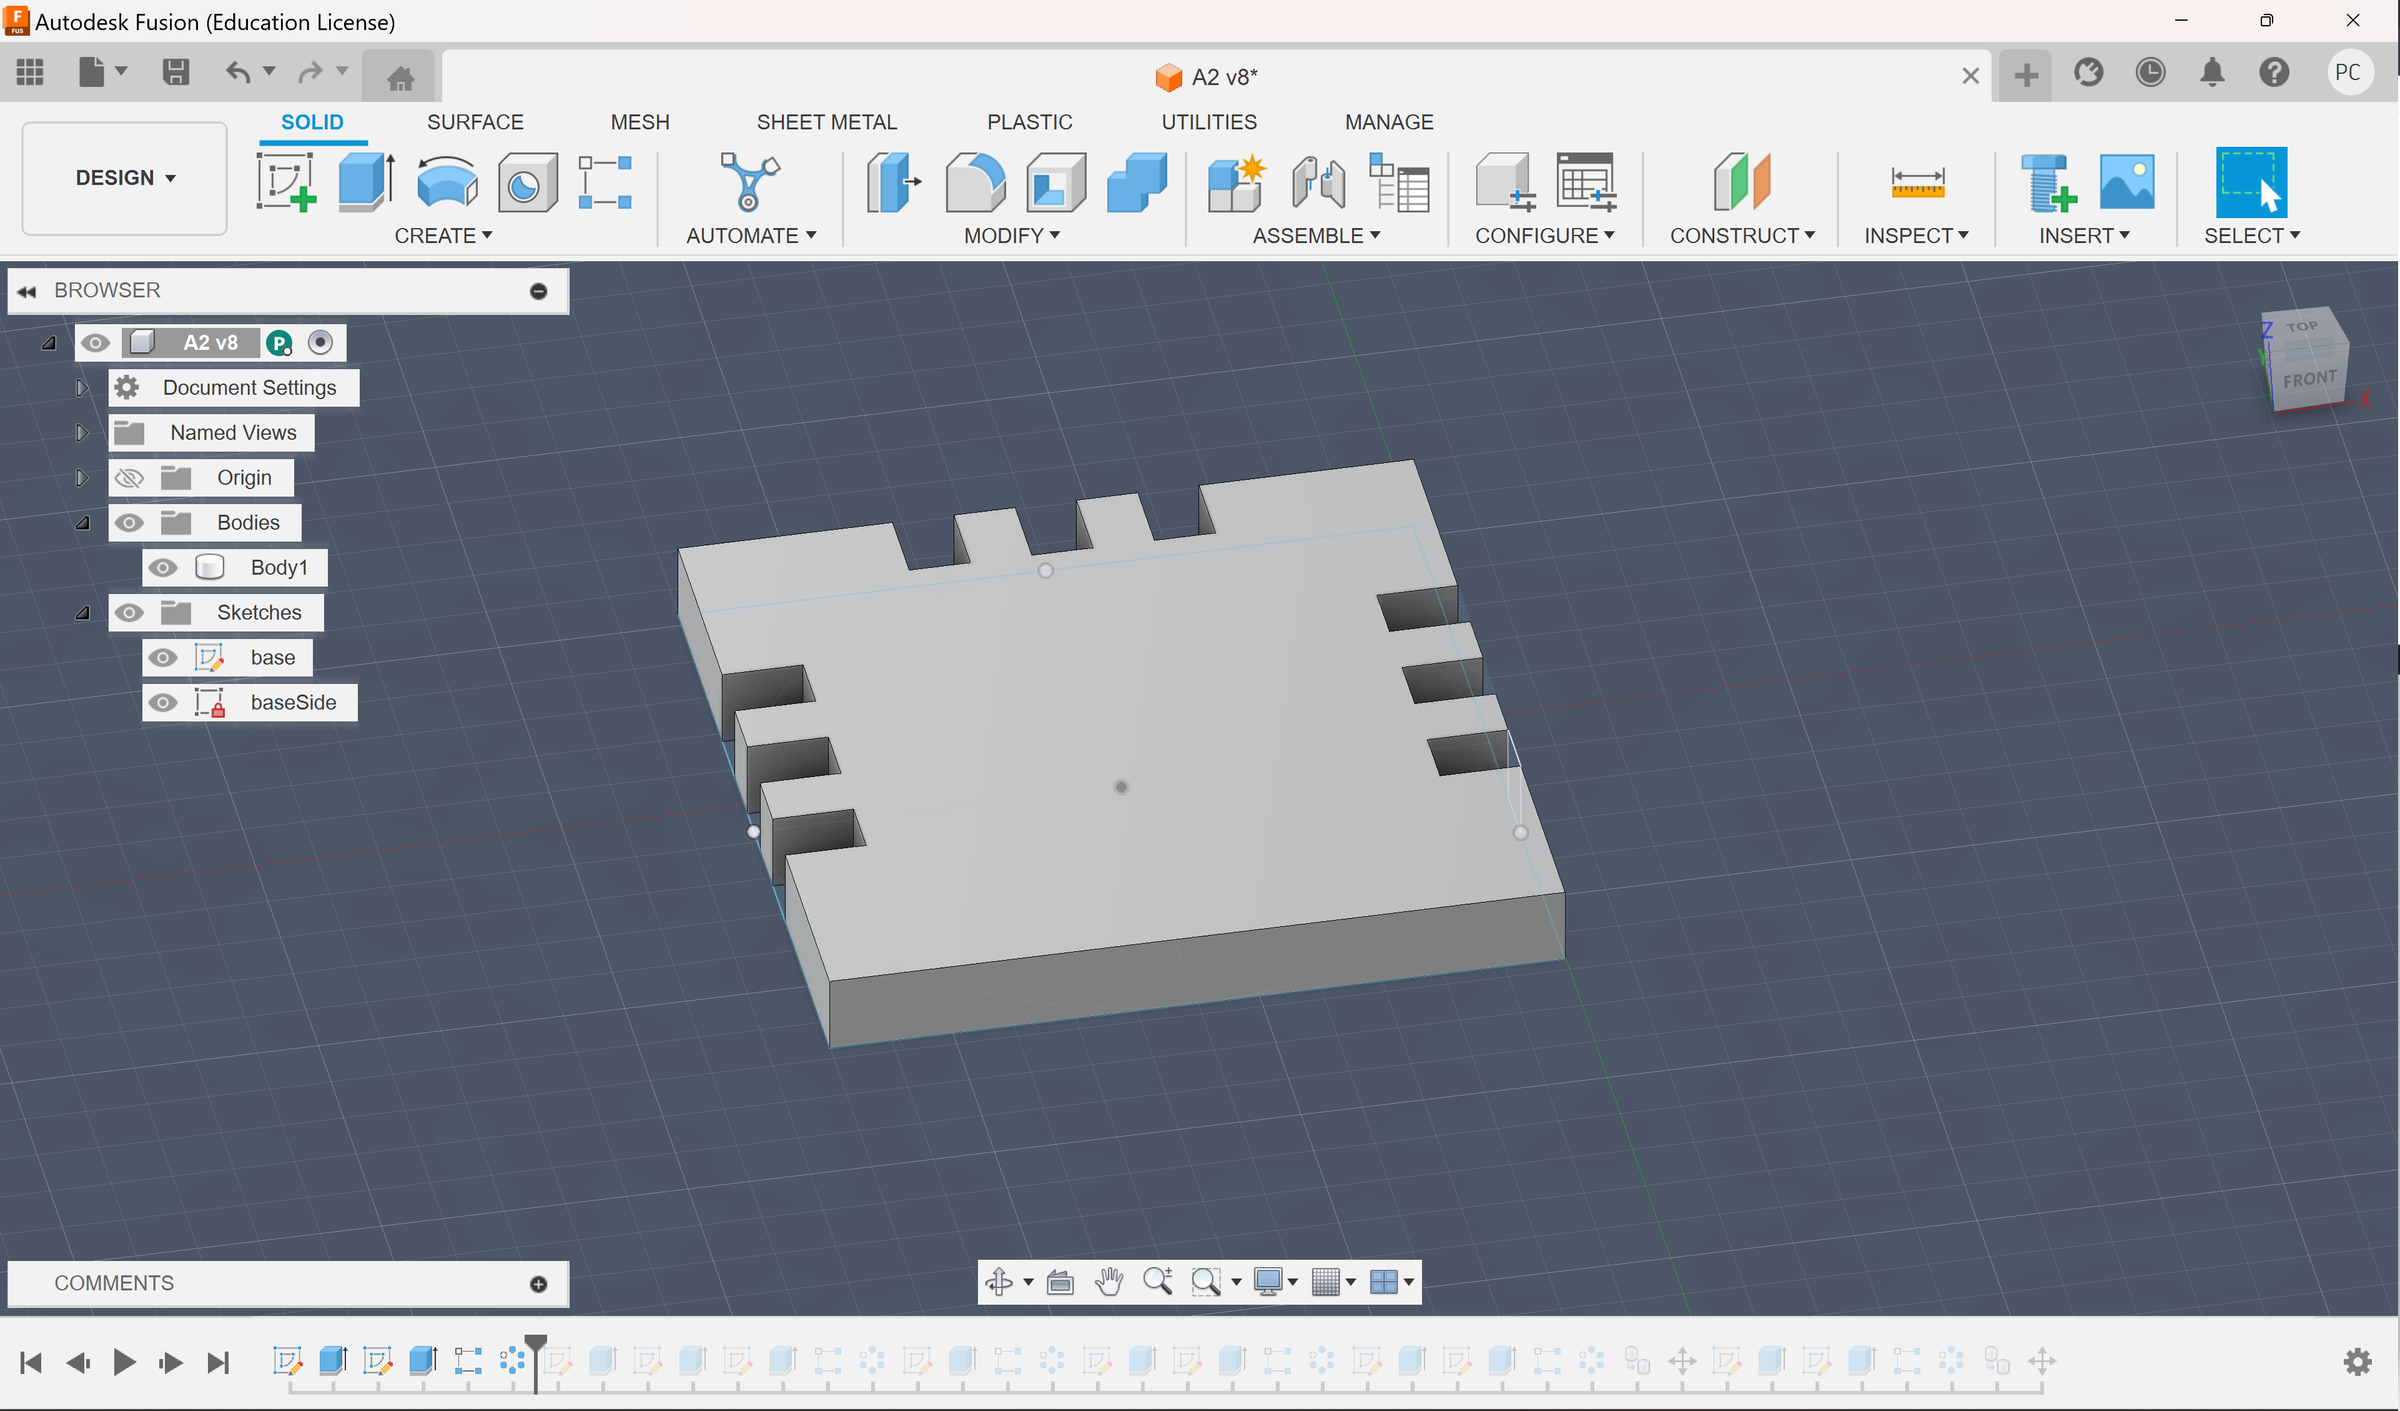Activate the A2 v8 component radio button
Screen dimensions: 2400x1411
pyautogui.click(x=320, y=343)
